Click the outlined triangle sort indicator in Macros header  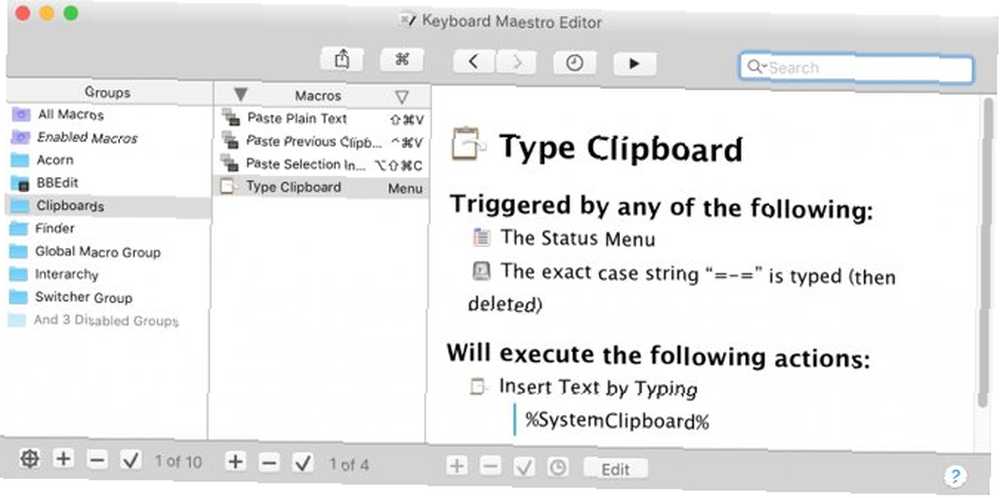pyautogui.click(x=401, y=97)
